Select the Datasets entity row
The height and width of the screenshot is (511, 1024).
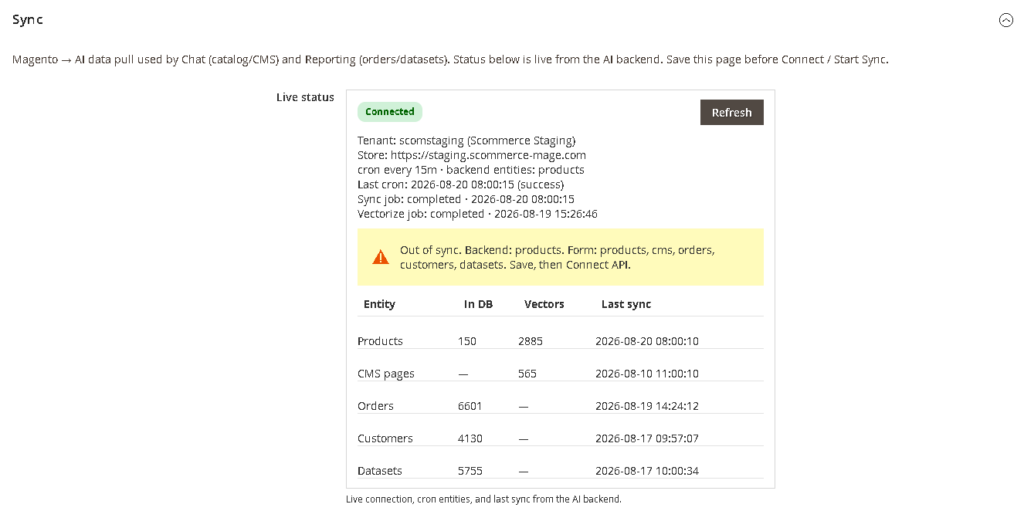560,470
